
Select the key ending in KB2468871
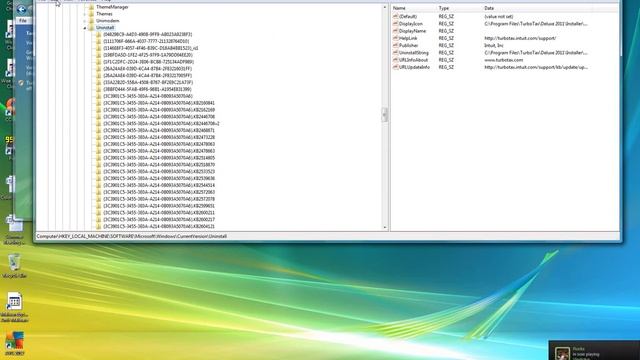[x=159, y=130]
